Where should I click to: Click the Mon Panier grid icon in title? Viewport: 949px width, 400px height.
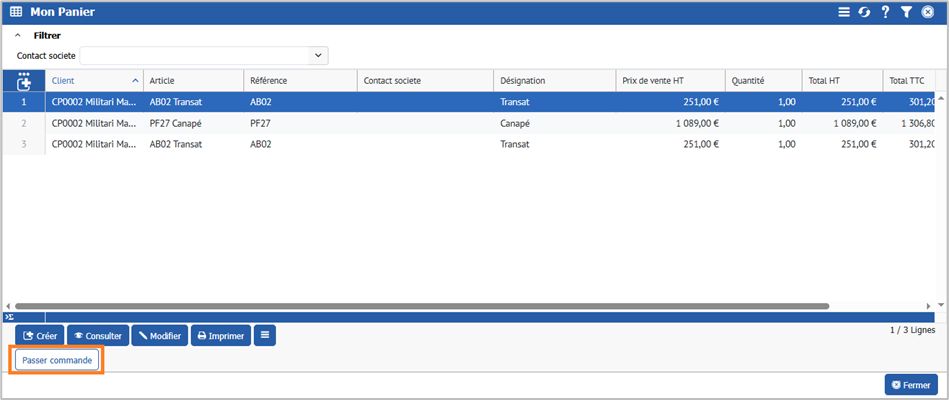click(x=16, y=12)
